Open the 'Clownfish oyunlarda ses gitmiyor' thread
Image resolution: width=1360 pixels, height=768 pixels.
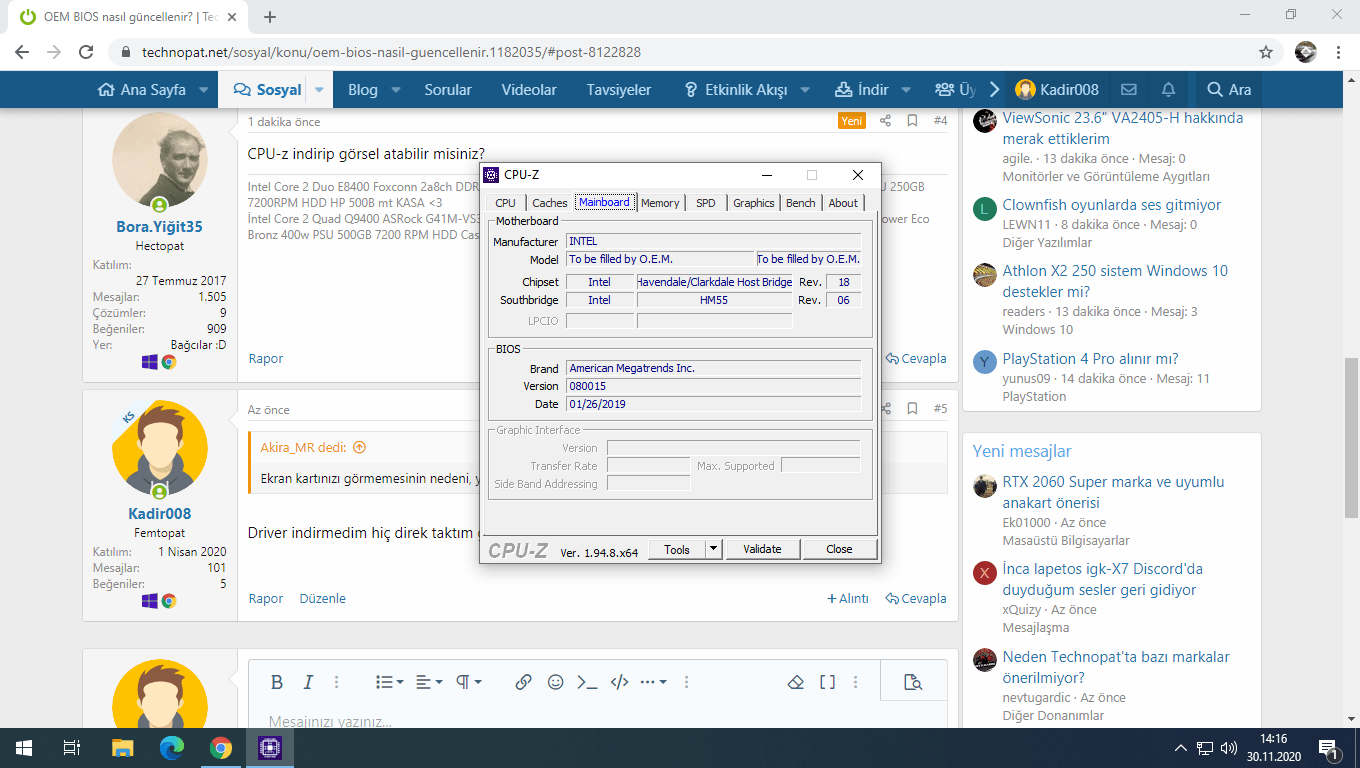[1112, 205]
